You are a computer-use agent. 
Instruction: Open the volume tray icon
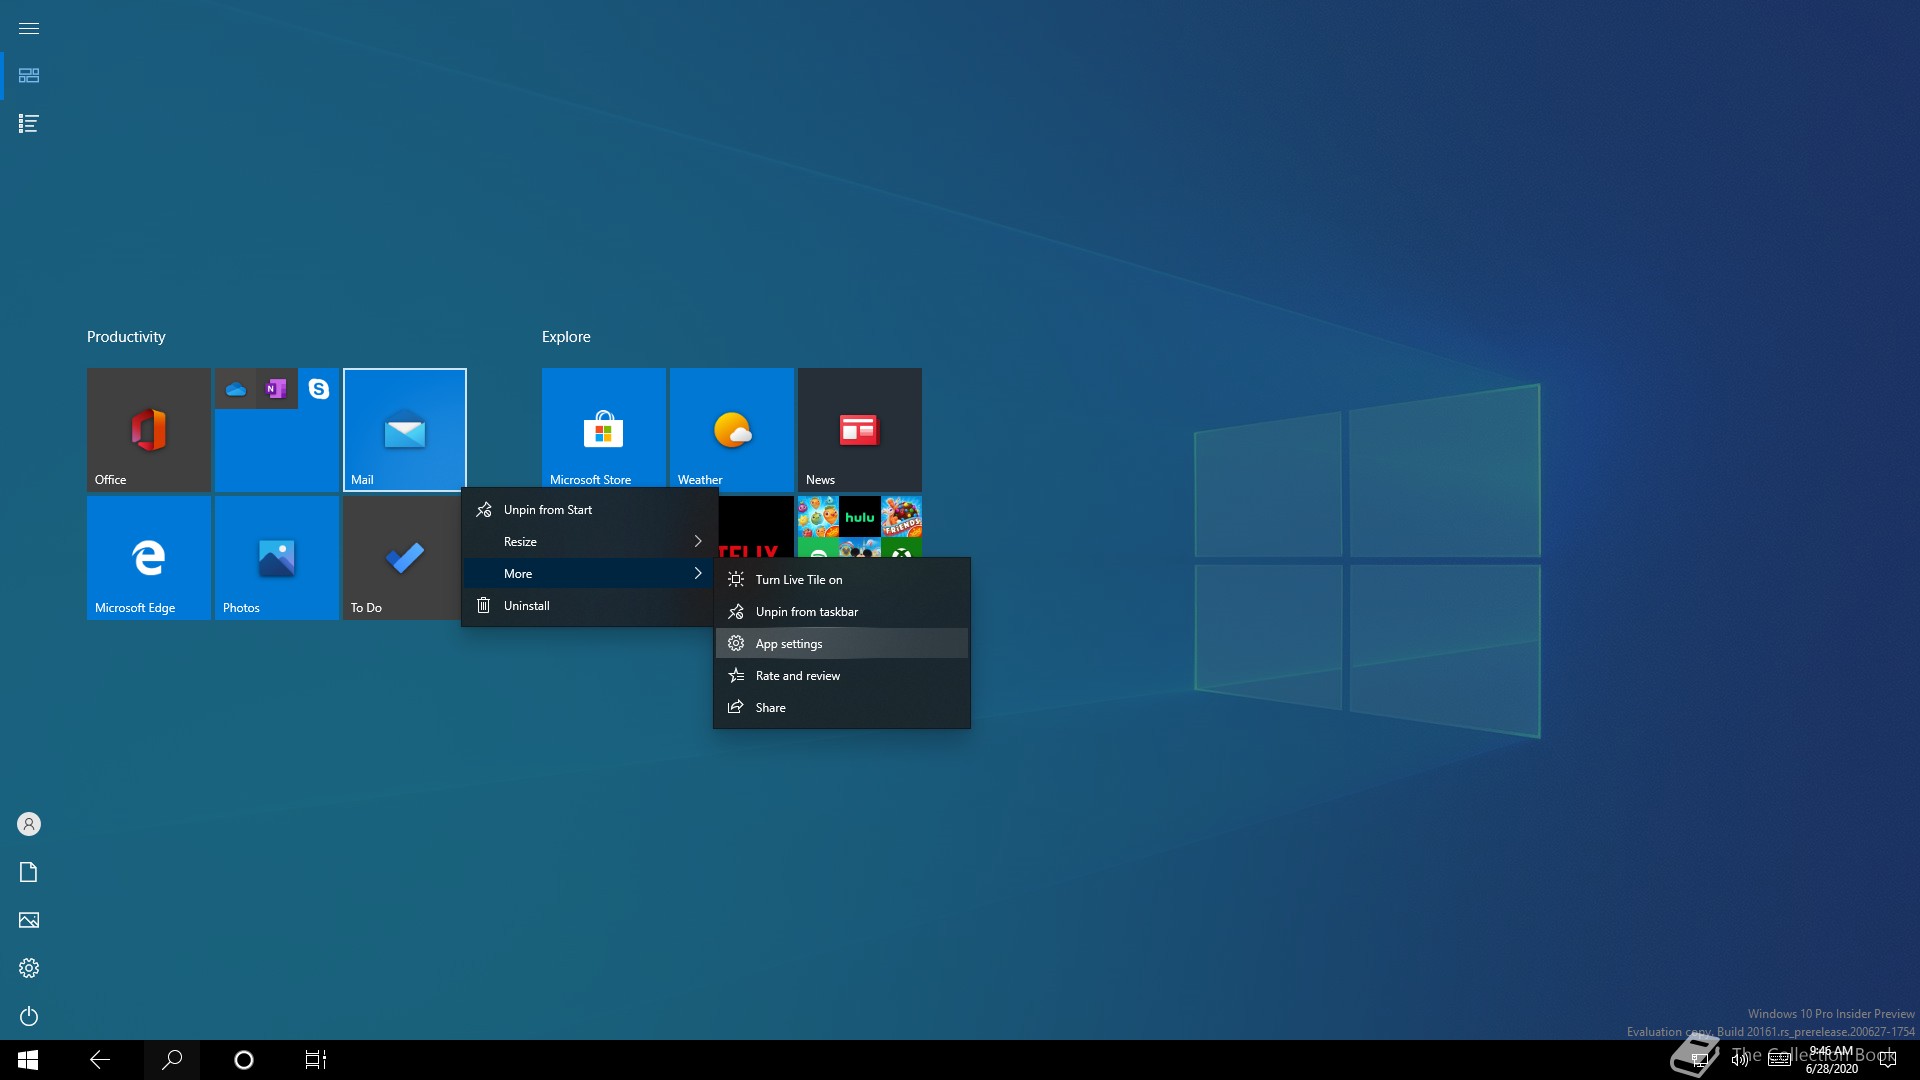point(1740,1060)
